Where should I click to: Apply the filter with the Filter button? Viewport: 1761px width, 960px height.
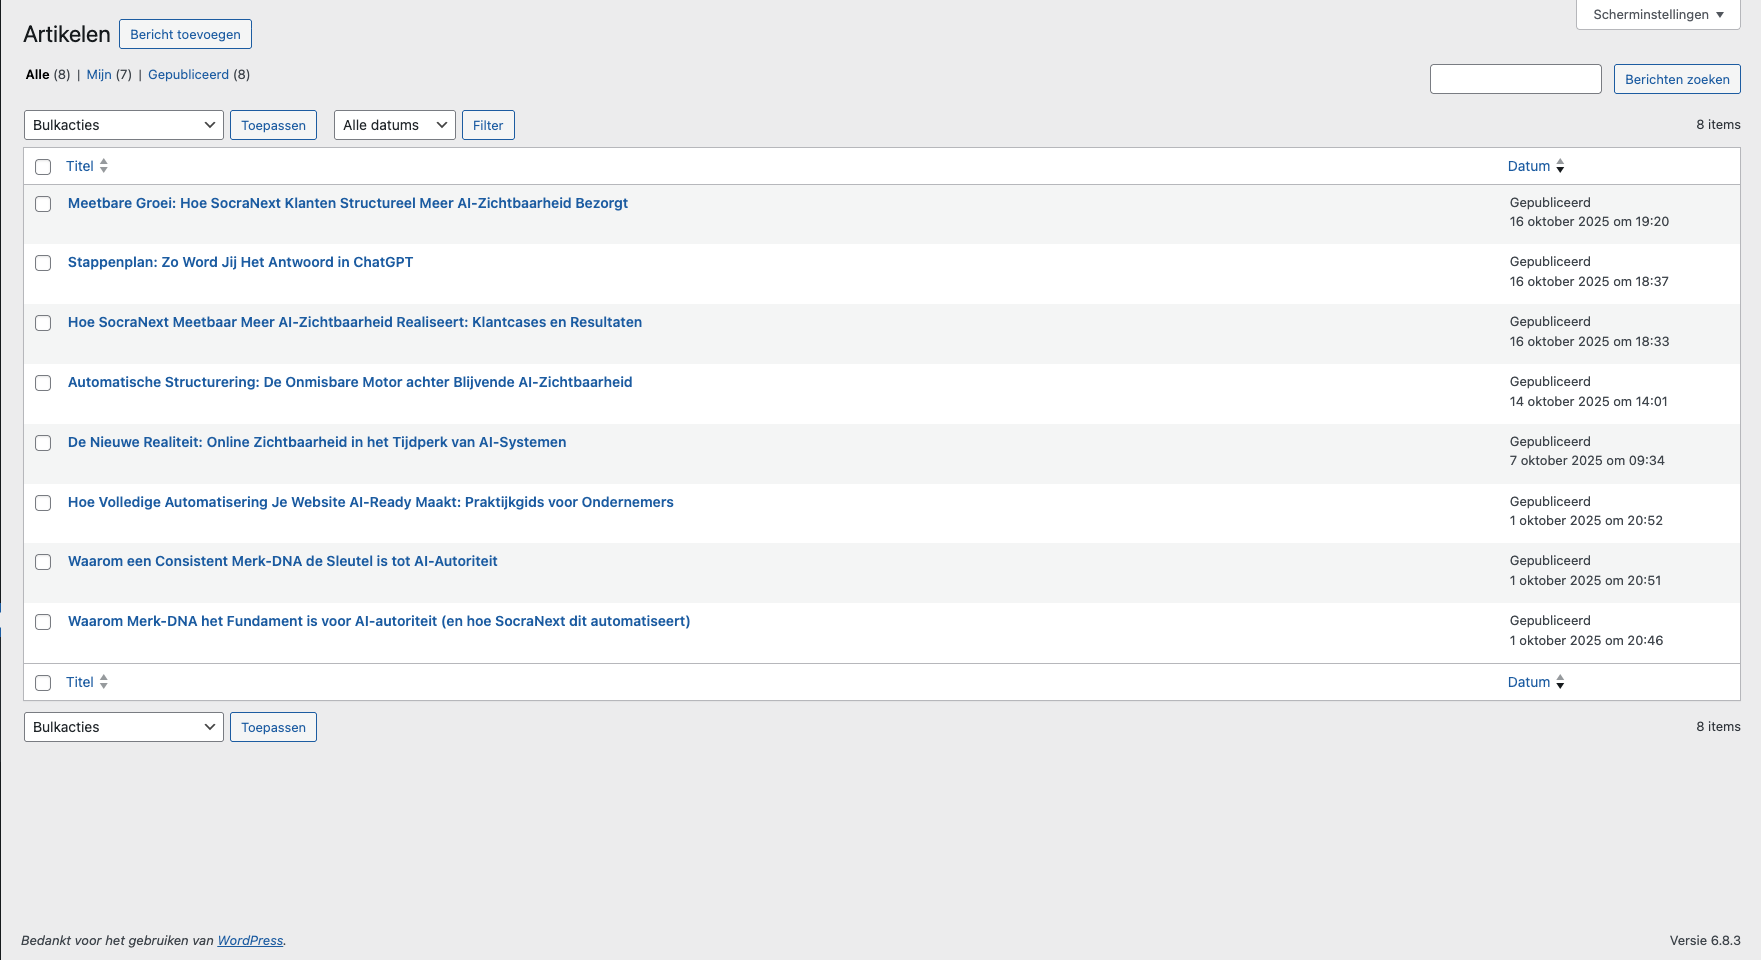pyautogui.click(x=488, y=125)
